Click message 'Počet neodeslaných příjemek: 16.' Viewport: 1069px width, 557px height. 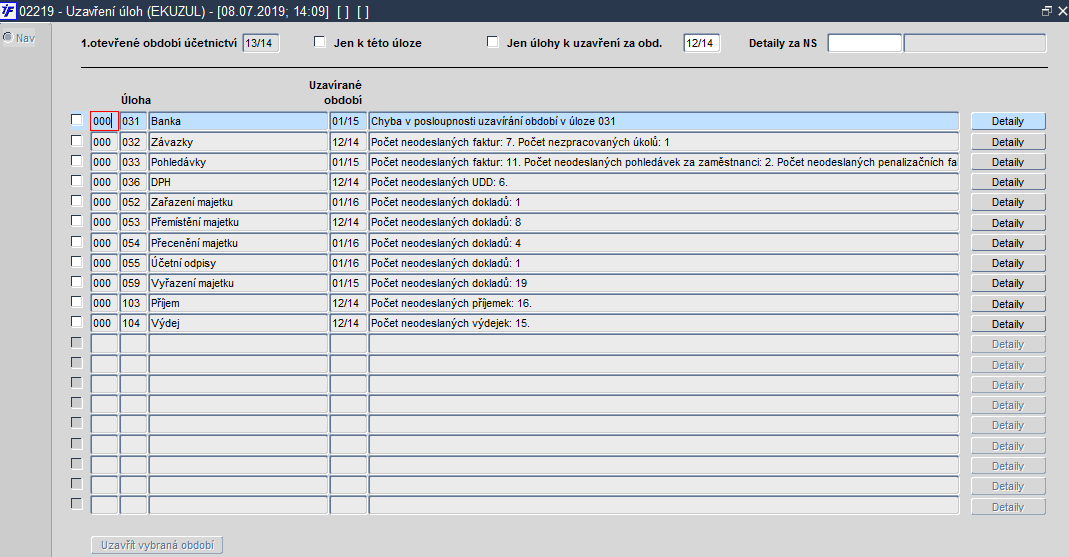point(663,303)
